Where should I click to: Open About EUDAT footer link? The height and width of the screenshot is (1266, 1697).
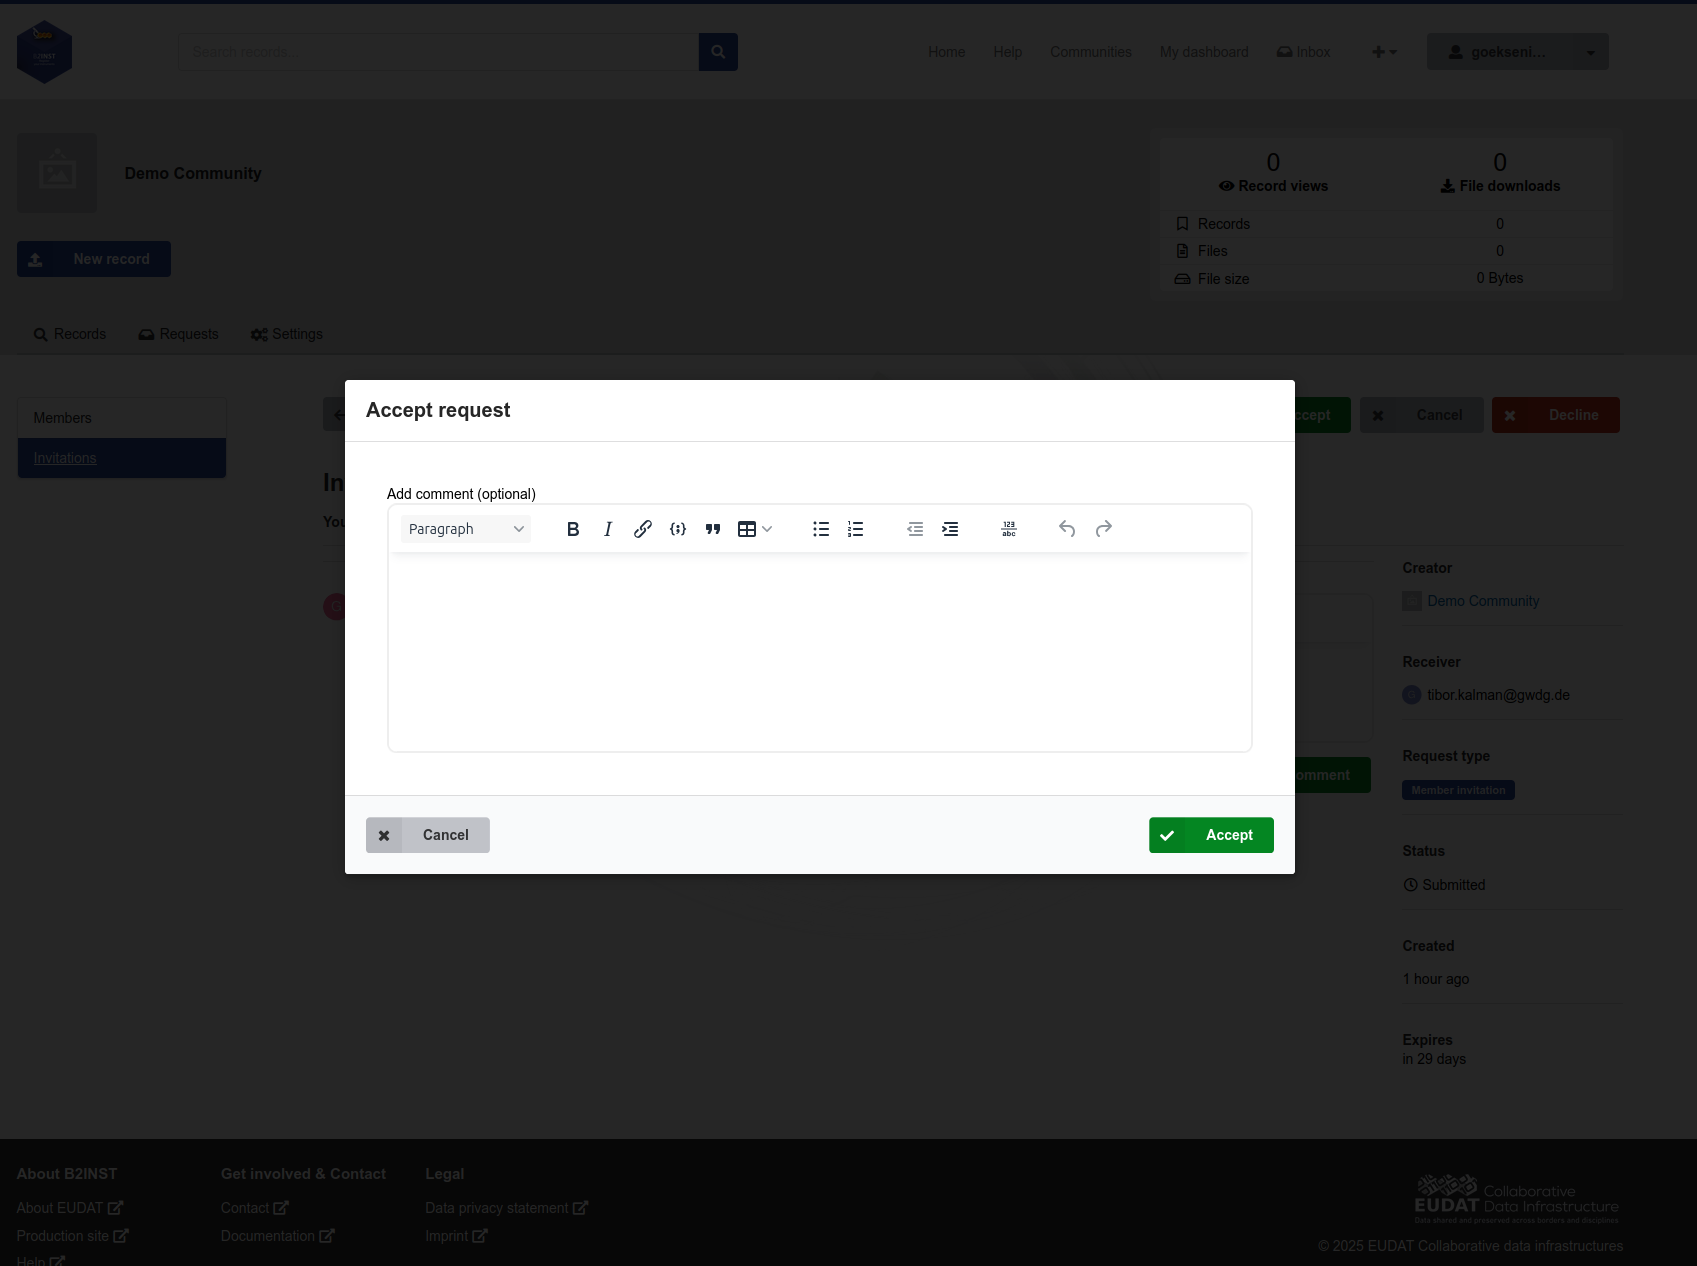(x=70, y=1208)
